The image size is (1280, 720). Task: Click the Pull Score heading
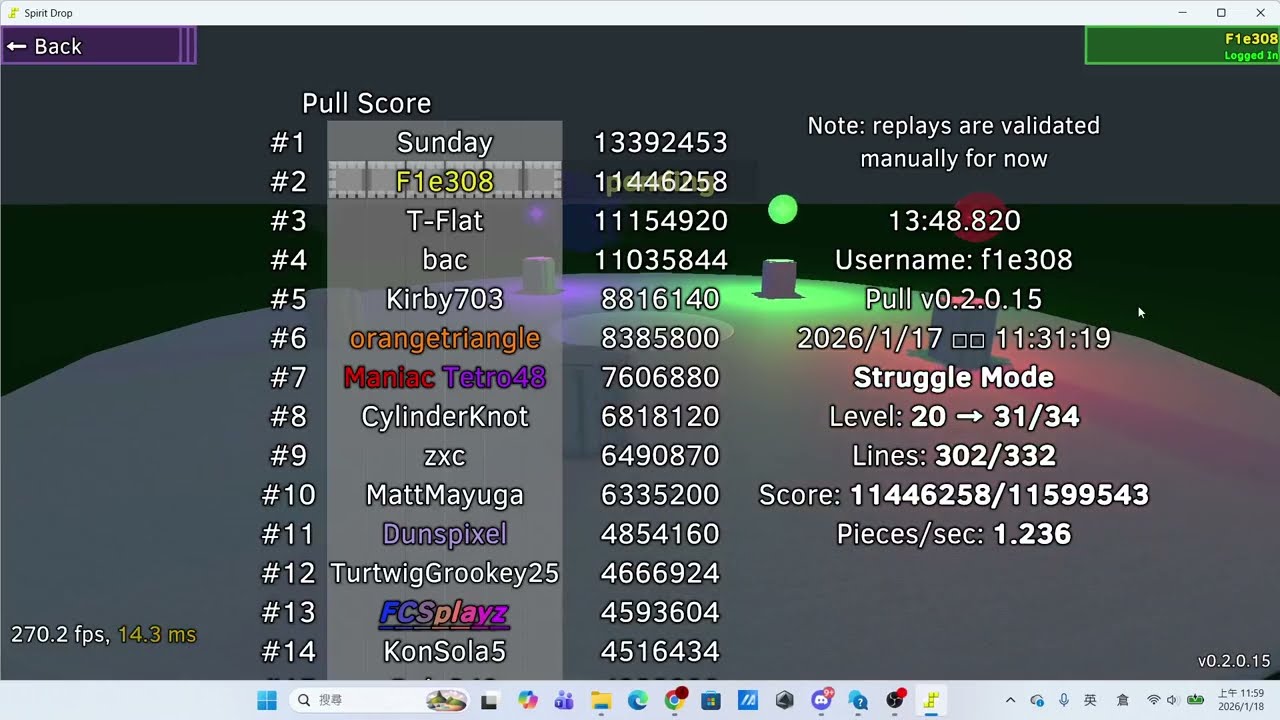point(367,103)
